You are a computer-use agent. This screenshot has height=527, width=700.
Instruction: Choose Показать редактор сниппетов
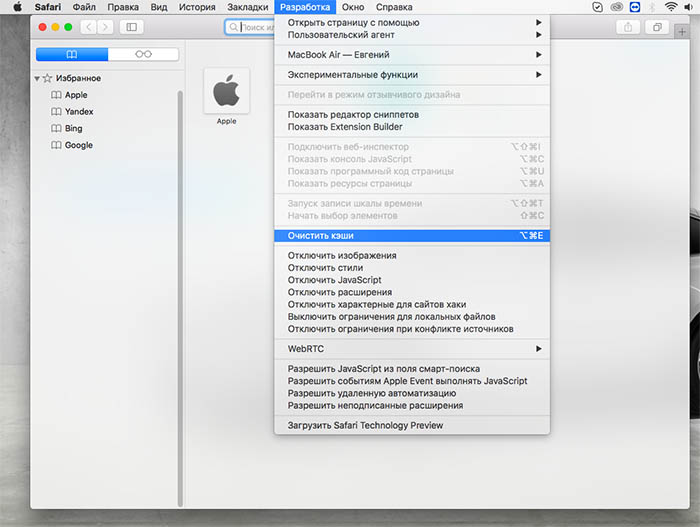(x=412, y=115)
